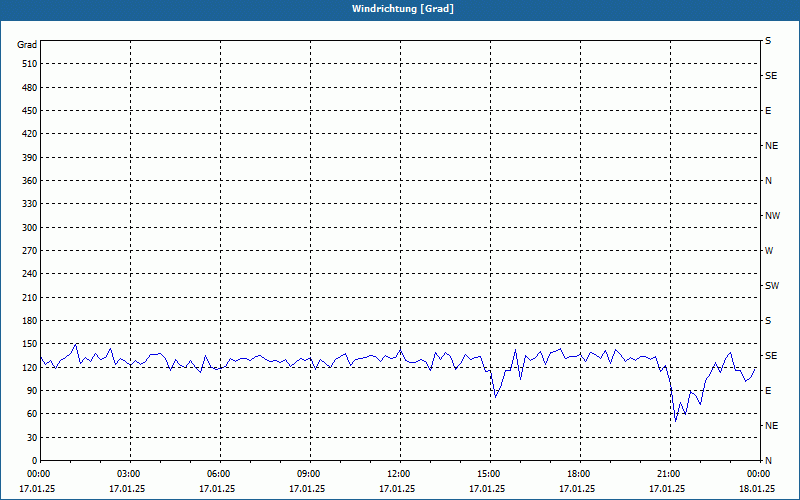Select the 450 y-axis tick label
Screen dimensions: 800x500
tap(30, 111)
